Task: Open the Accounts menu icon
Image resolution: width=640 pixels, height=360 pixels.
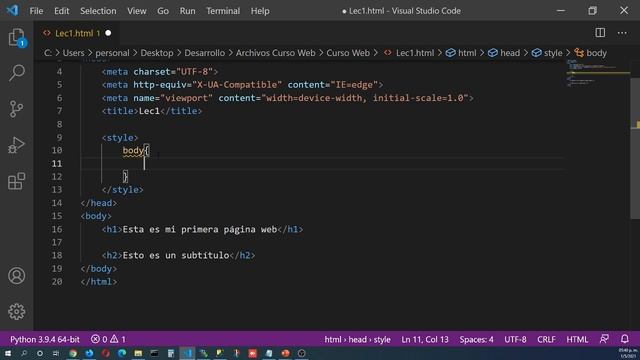Action: 16,276
